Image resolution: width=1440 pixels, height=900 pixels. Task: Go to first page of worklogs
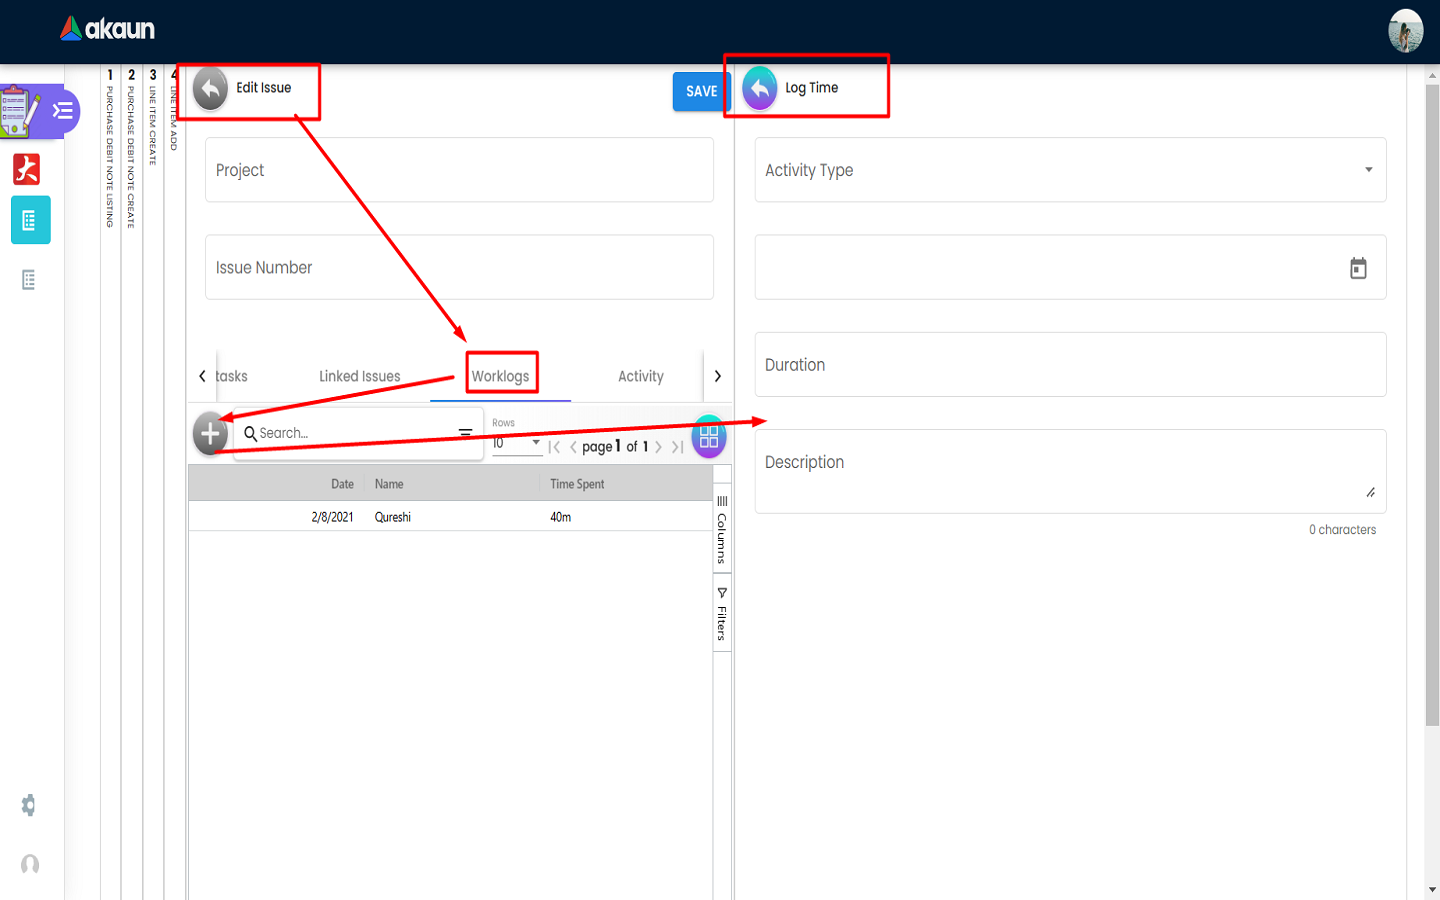[554, 447]
